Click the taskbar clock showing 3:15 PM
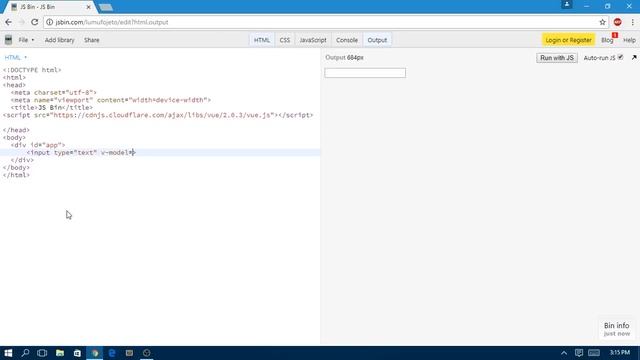The image size is (640, 360). tap(620, 353)
